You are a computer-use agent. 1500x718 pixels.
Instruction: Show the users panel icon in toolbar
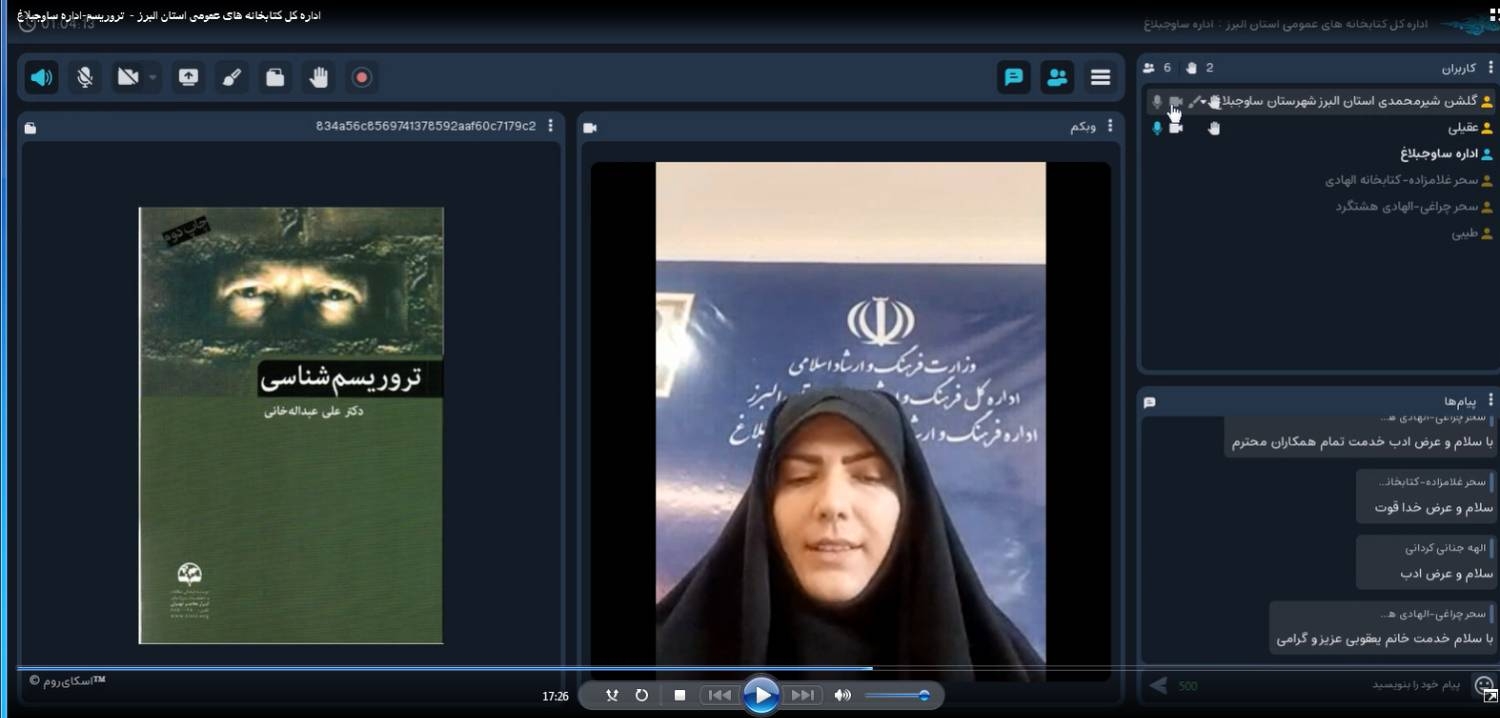pyautogui.click(x=1057, y=77)
